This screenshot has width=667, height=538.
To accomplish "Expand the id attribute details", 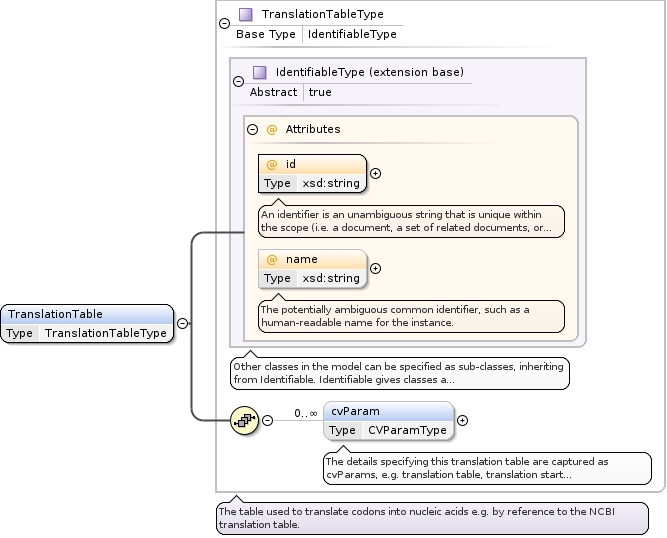I will tap(376, 173).
